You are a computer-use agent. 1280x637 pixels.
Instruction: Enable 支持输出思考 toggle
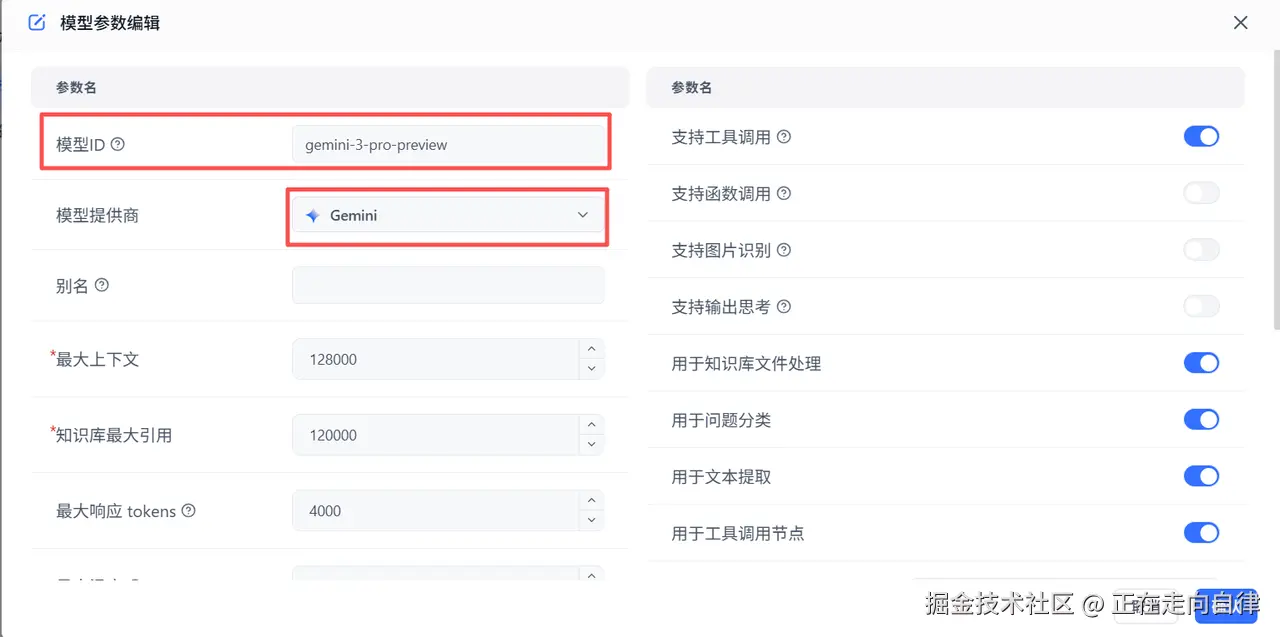coord(1201,306)
